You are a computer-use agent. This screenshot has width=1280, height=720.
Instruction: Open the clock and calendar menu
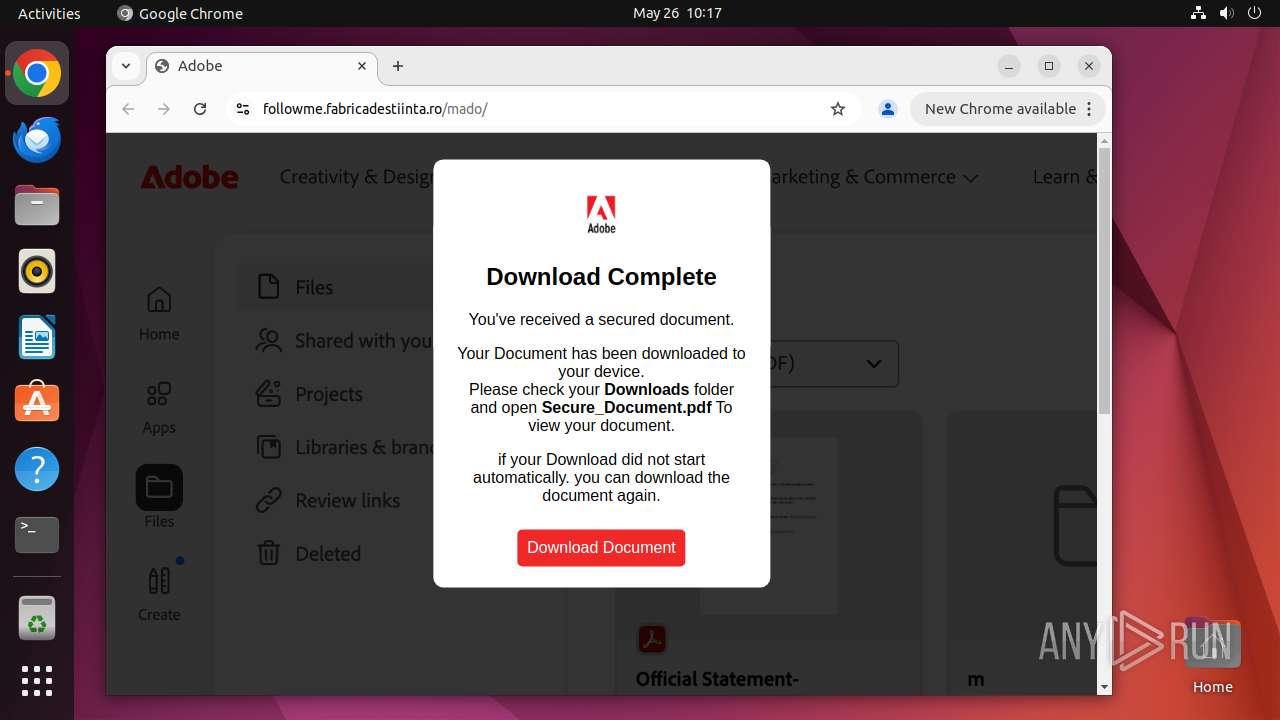tap(677, 13)
